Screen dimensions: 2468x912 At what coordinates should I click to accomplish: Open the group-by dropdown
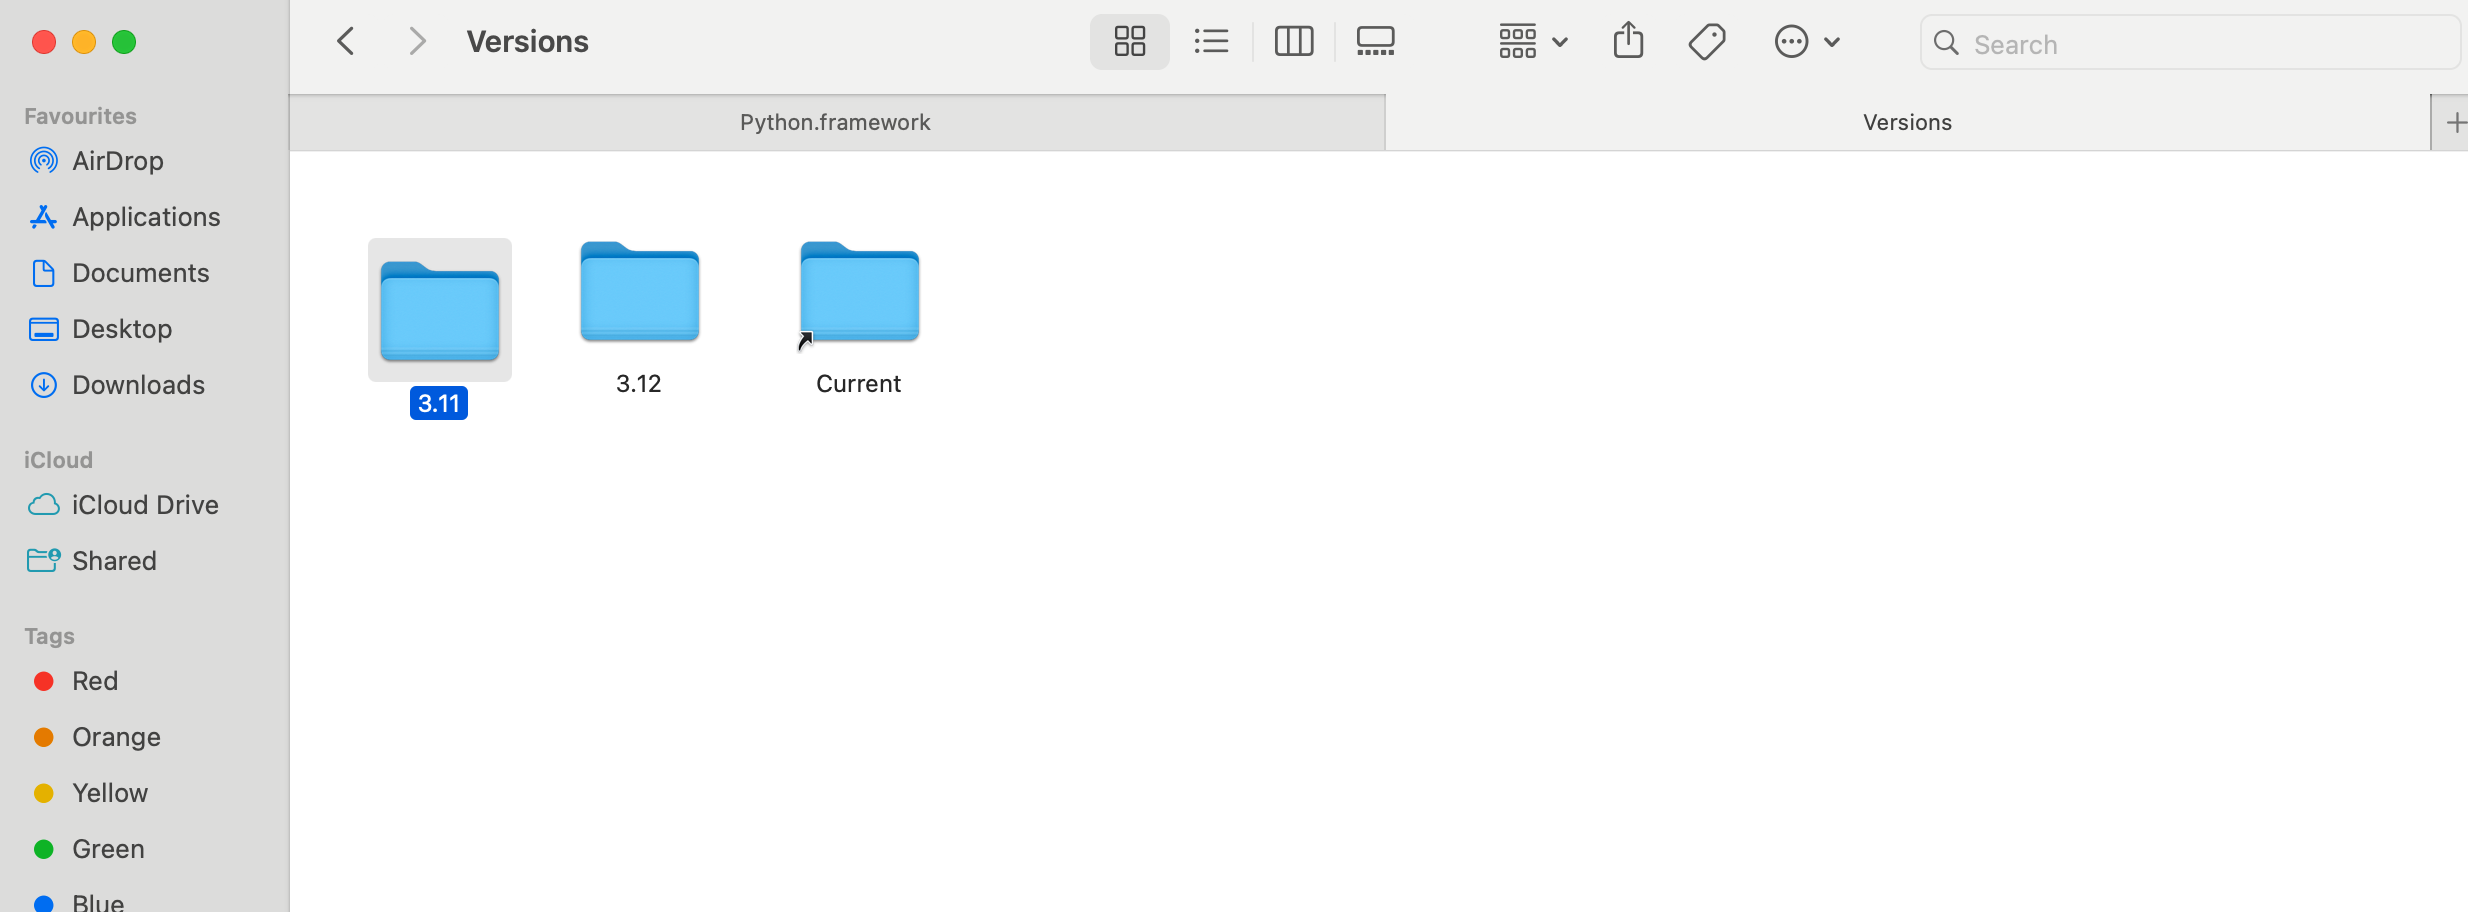click(x=1532, y=42)
